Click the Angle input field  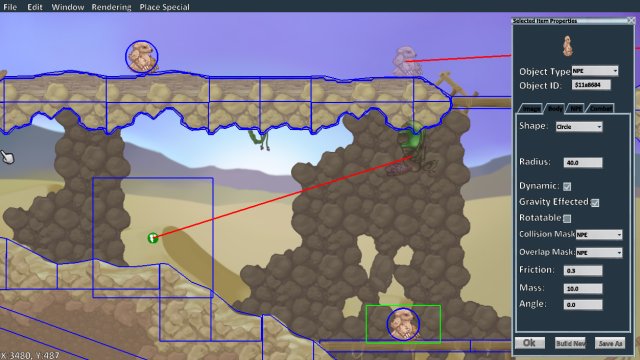(x=583, y=304)
